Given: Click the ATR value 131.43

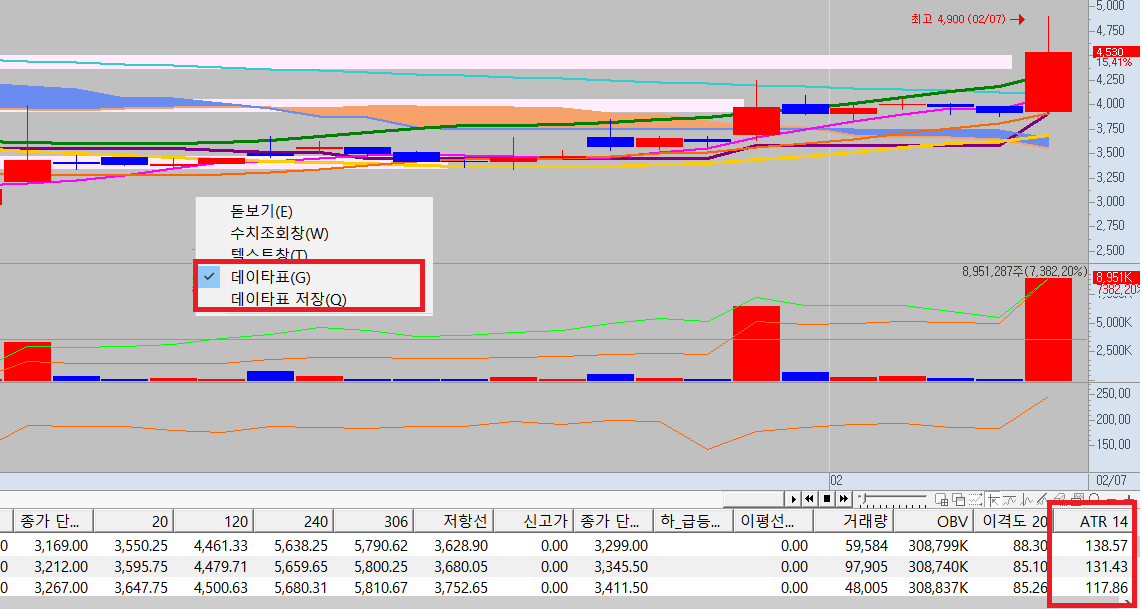Looking at the screenshot, I should pos(1107,566).
